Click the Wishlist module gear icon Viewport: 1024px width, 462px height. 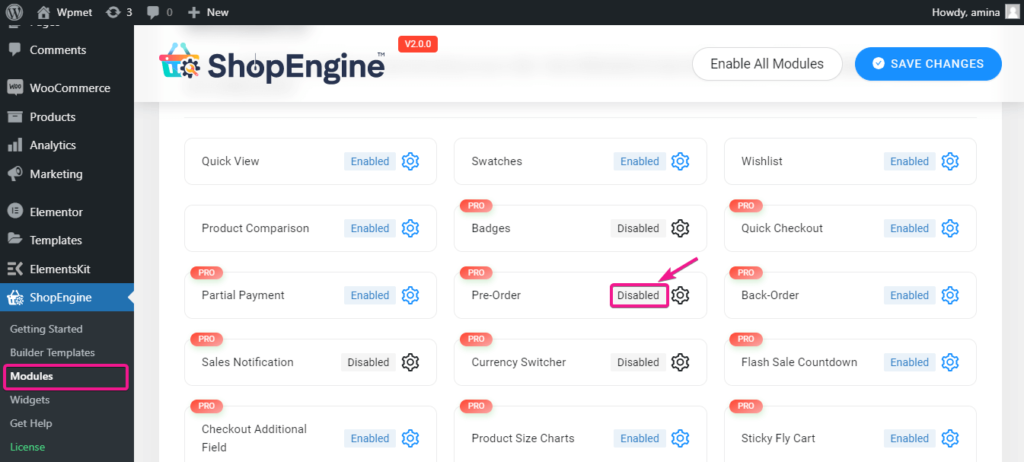pos(950,161)
